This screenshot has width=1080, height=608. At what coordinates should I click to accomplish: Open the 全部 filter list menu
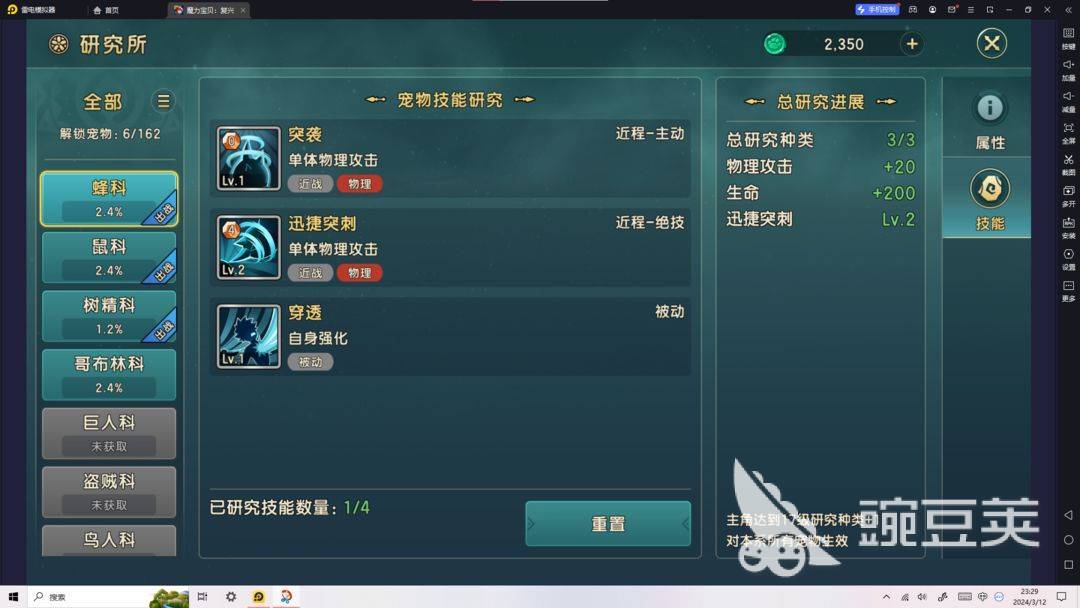pyautogui.click(x=163, y=101)
